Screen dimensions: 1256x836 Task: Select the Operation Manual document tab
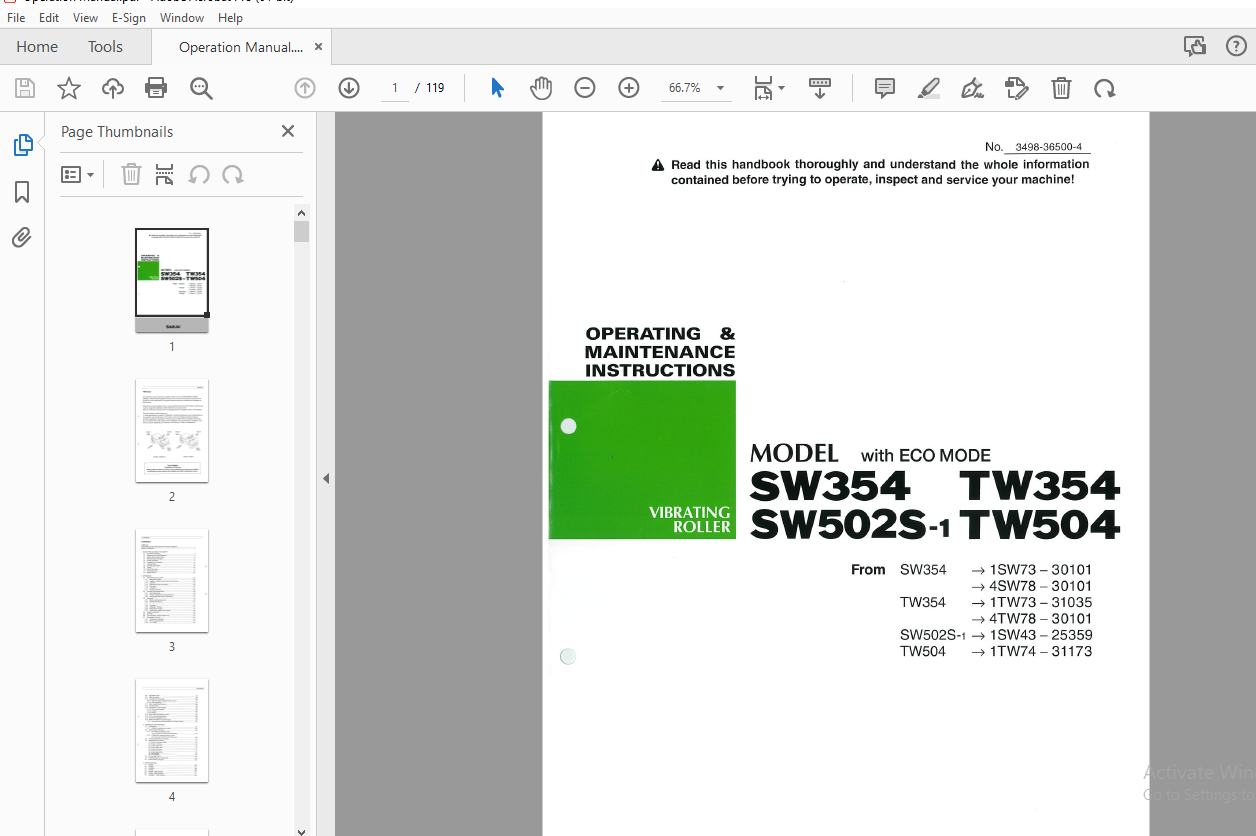pos(240,47)
